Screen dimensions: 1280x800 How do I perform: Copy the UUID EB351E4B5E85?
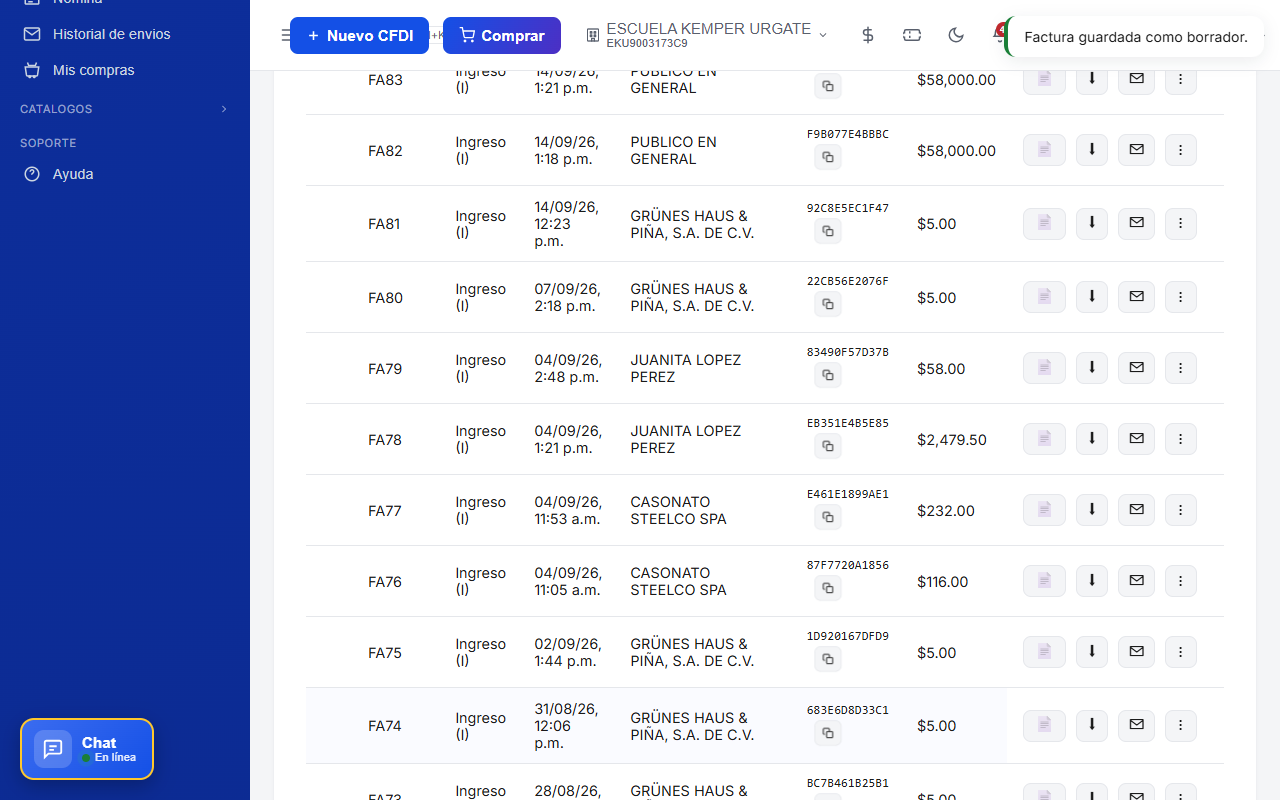[x=827, y=446]
